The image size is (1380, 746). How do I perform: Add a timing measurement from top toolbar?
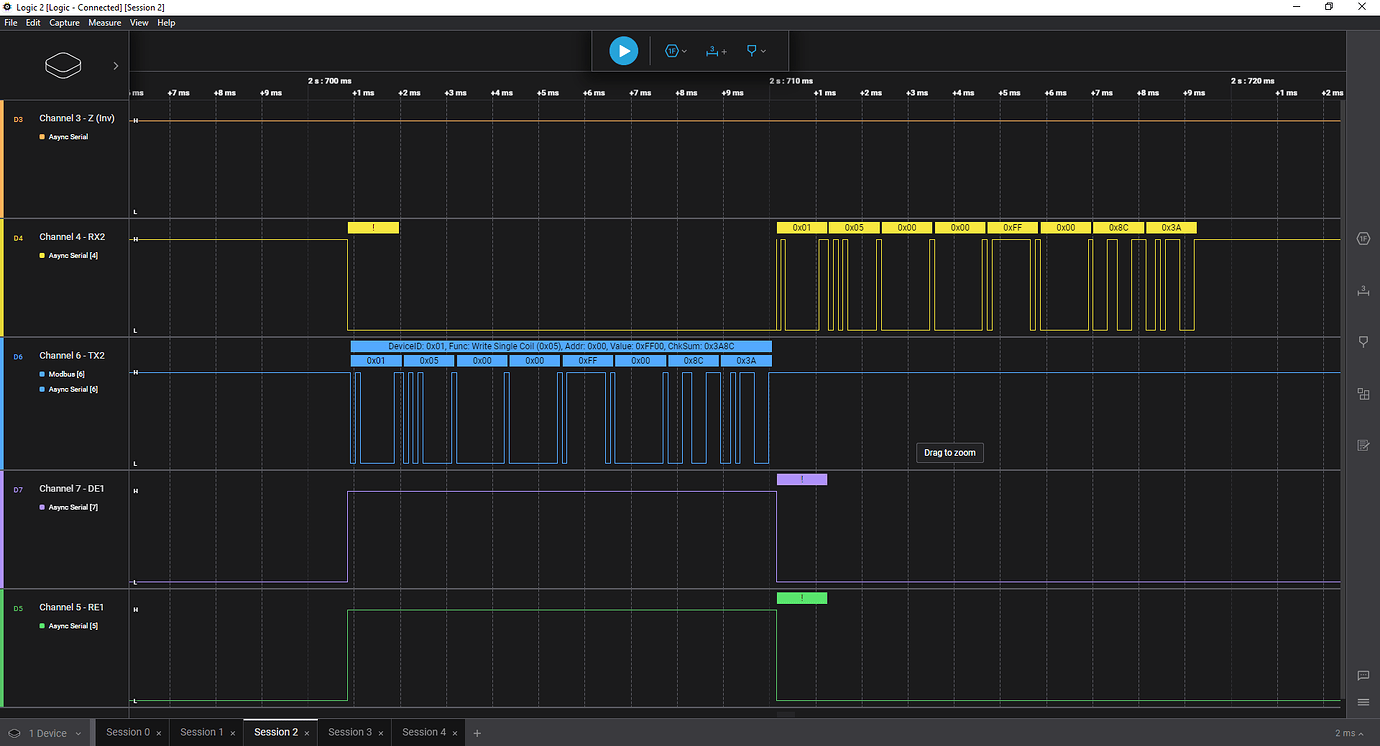pyautogui.click(x=716, y=50)
